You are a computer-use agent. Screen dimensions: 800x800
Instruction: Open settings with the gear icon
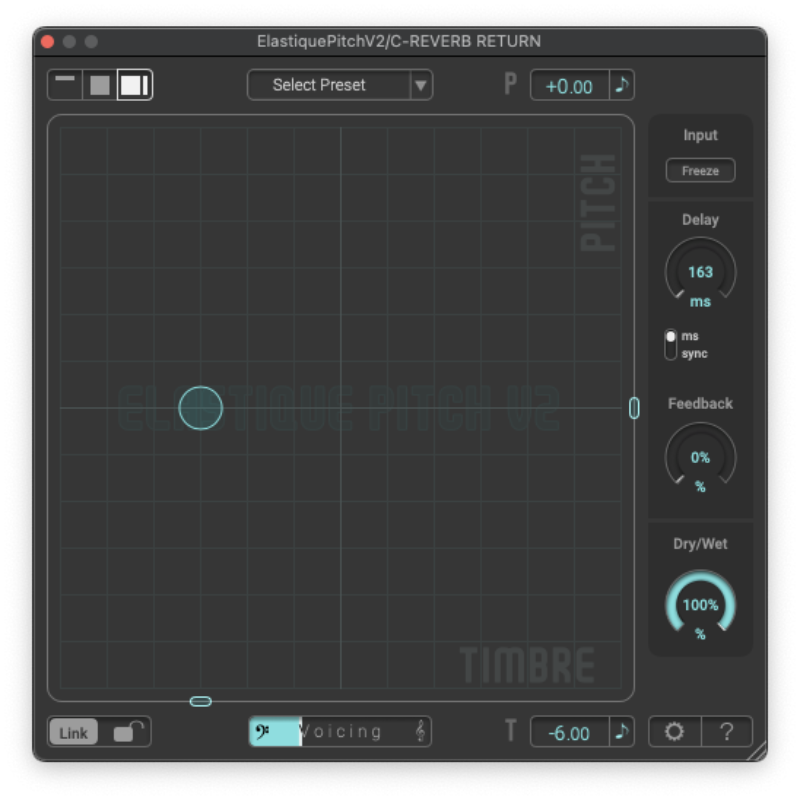[675, 732]
